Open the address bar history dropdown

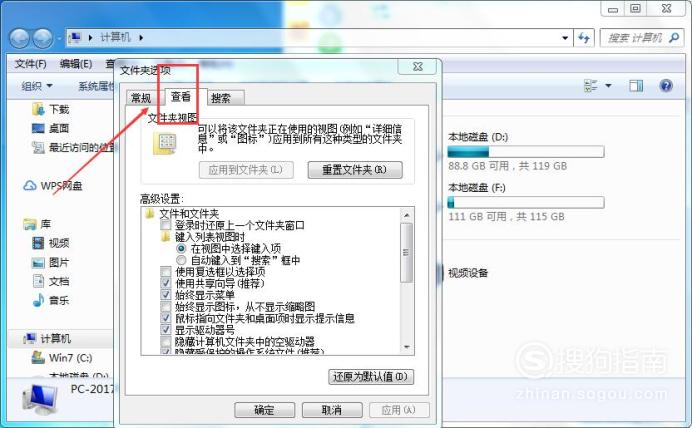pyautogui.click(x=565, y=38)
